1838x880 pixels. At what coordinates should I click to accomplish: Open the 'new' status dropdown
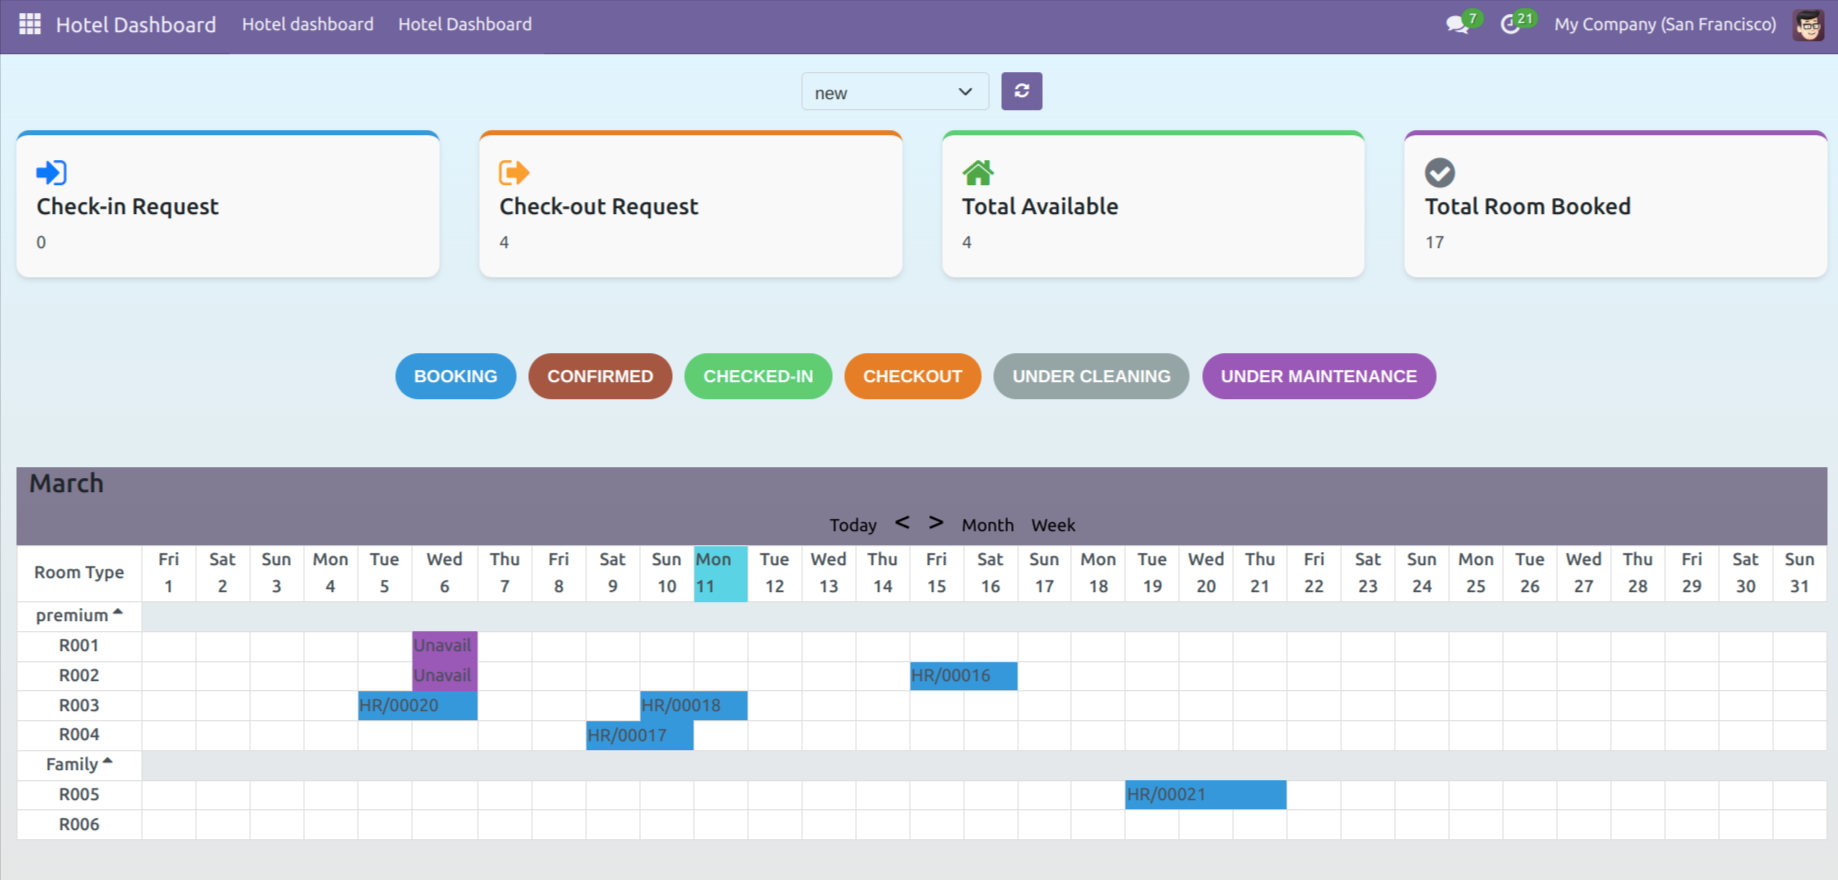[894, 92]
